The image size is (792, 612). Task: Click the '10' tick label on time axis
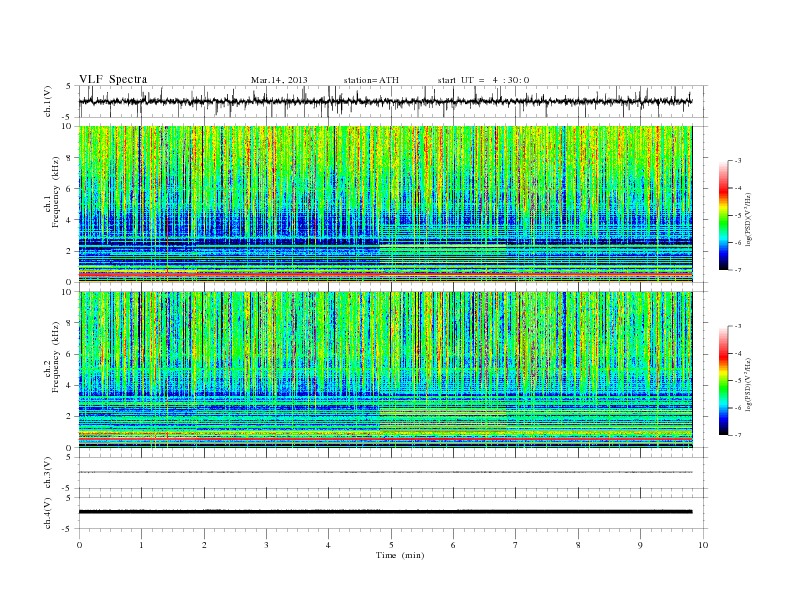(x=703, y=545)
